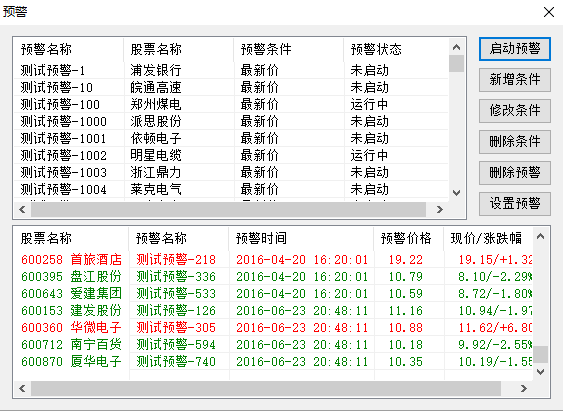Click the stock name 皖通高速
Screen dimensions: 563x411
(x=156, y=87)
